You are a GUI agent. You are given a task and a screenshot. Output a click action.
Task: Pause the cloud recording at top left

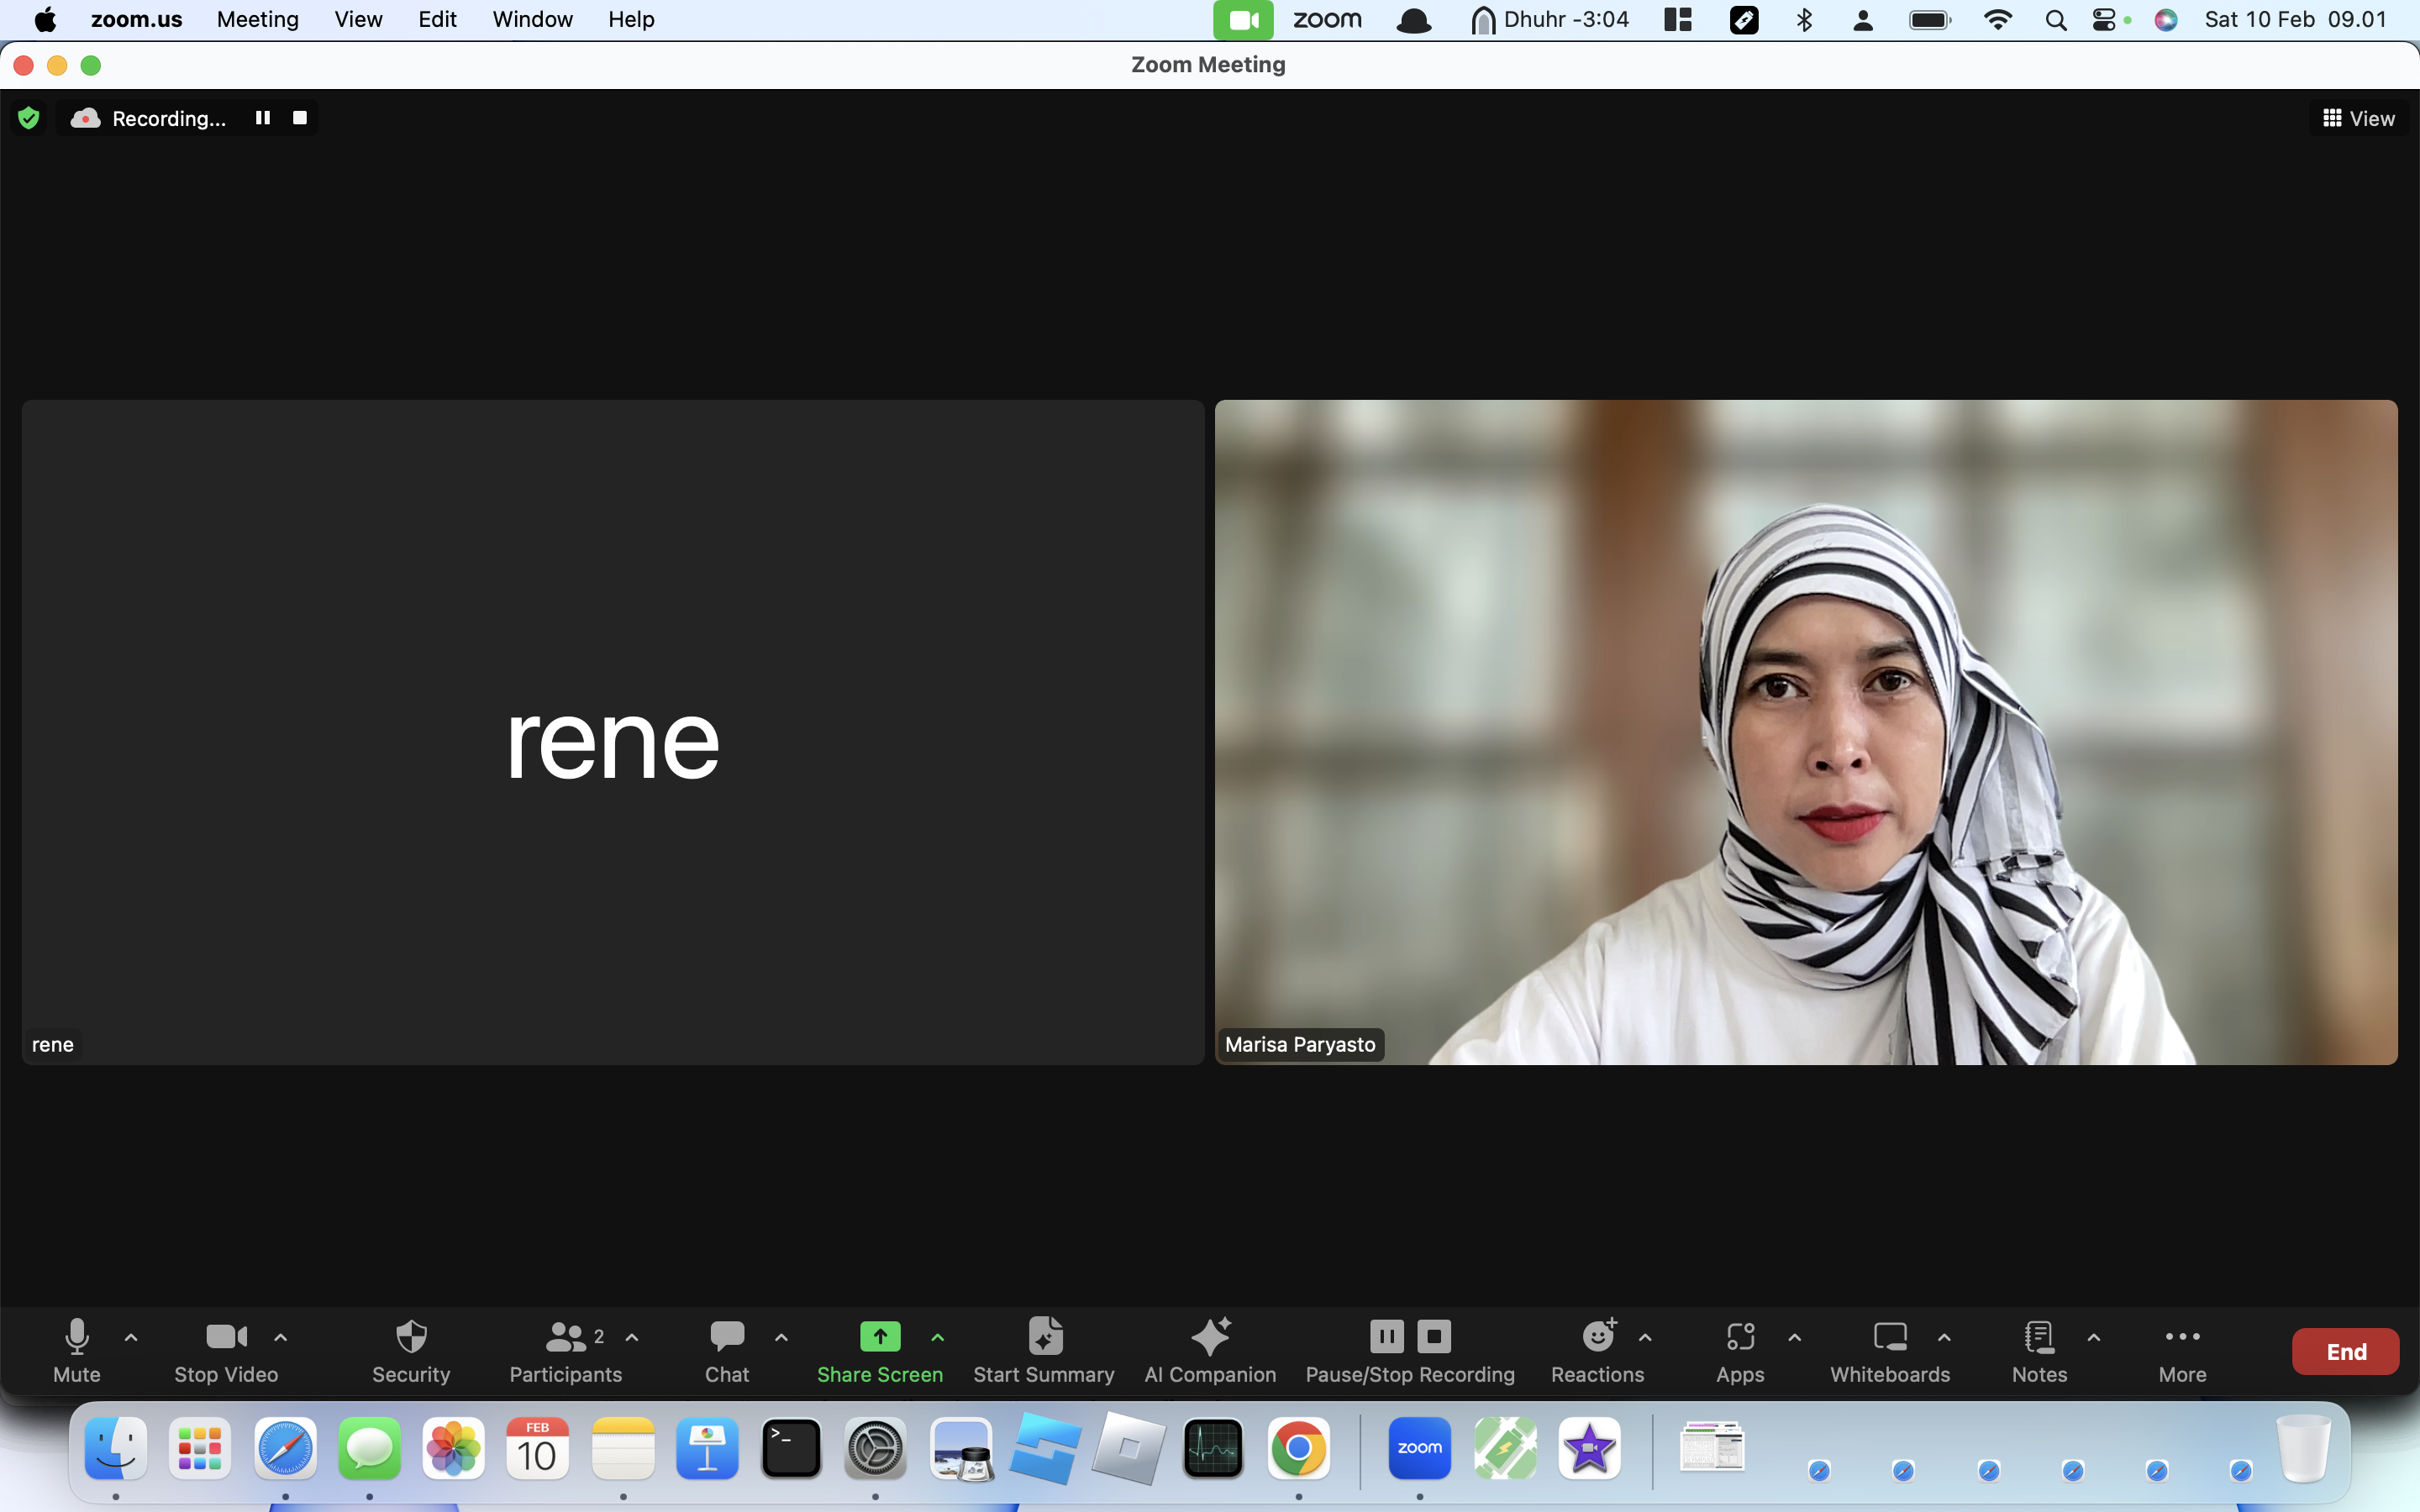(x=262, y=118)
